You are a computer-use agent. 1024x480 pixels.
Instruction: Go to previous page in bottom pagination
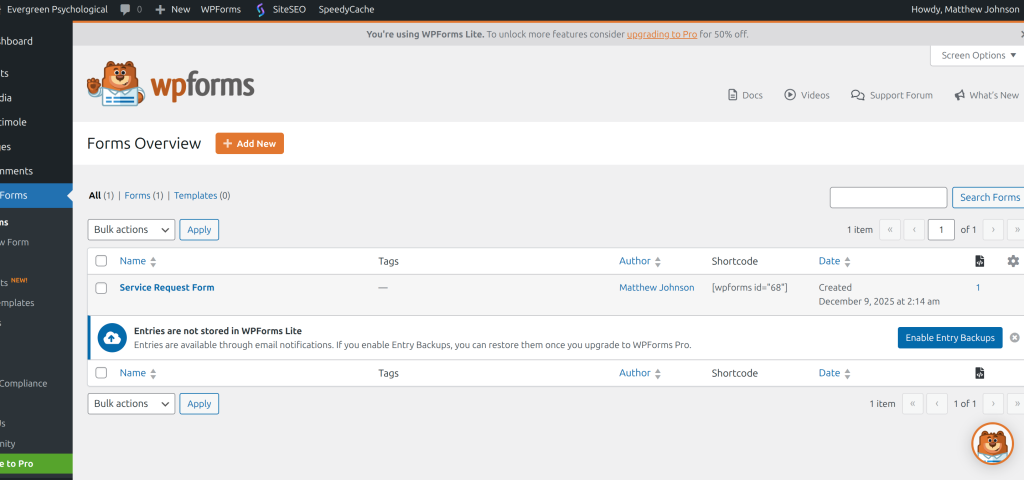936,404
